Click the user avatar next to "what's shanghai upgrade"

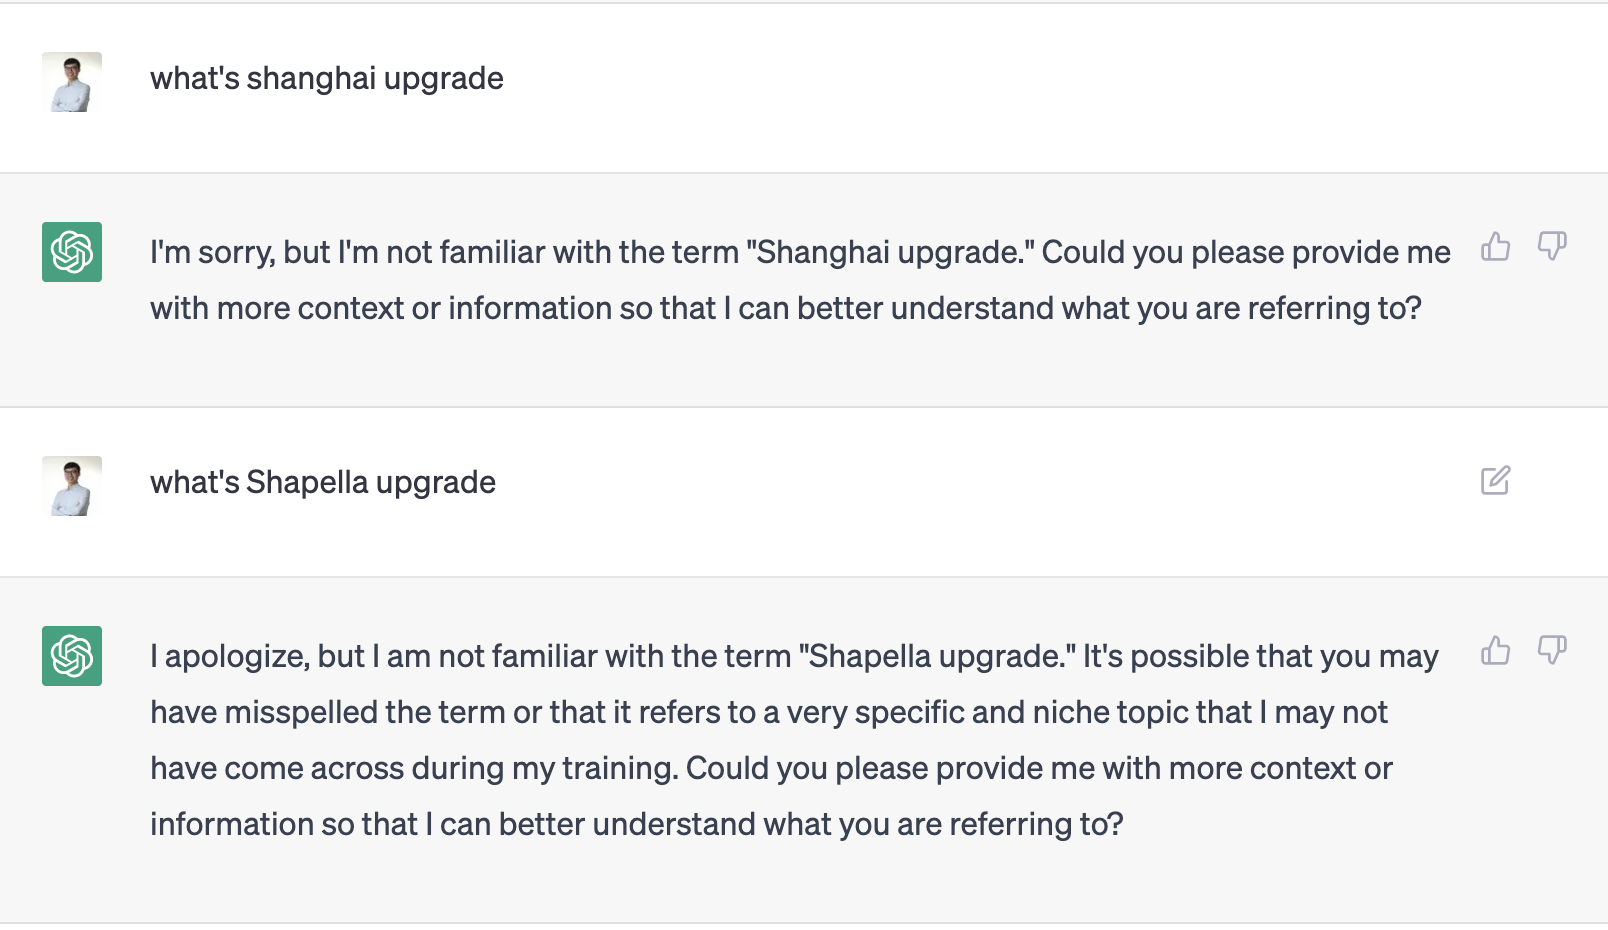[x=72, y=82]
